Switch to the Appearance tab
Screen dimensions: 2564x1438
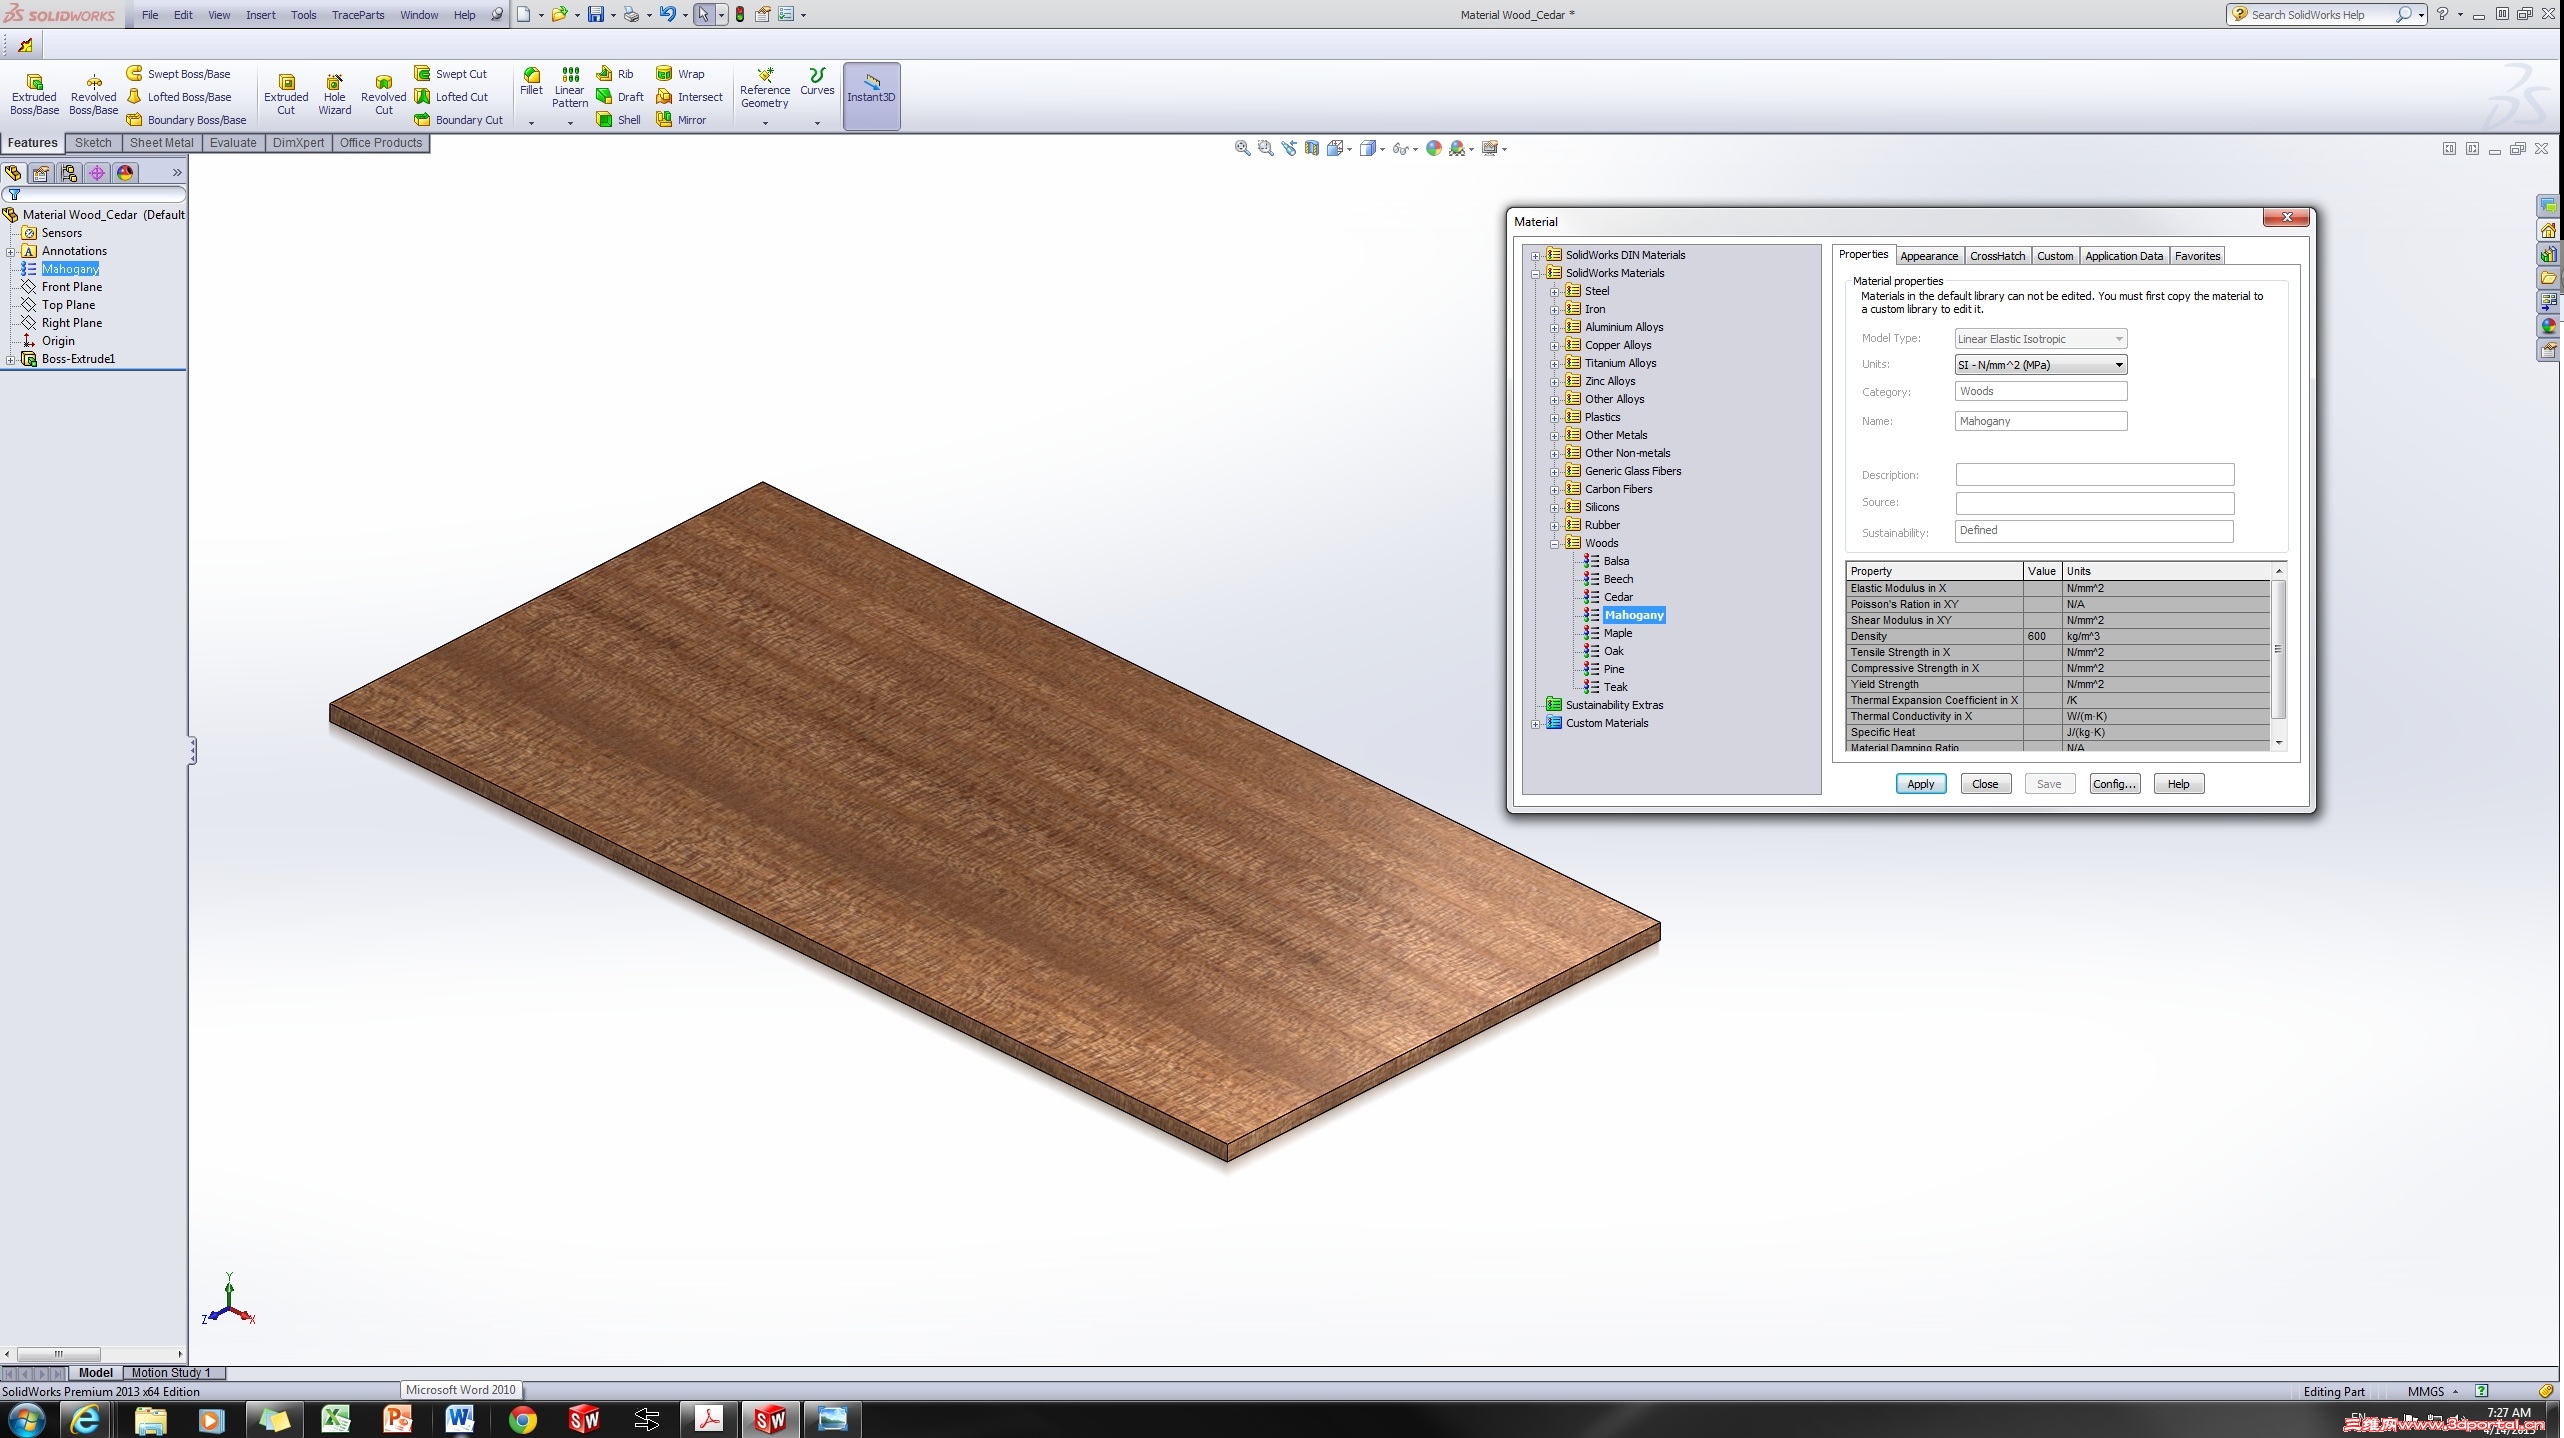click(1928, 256)
